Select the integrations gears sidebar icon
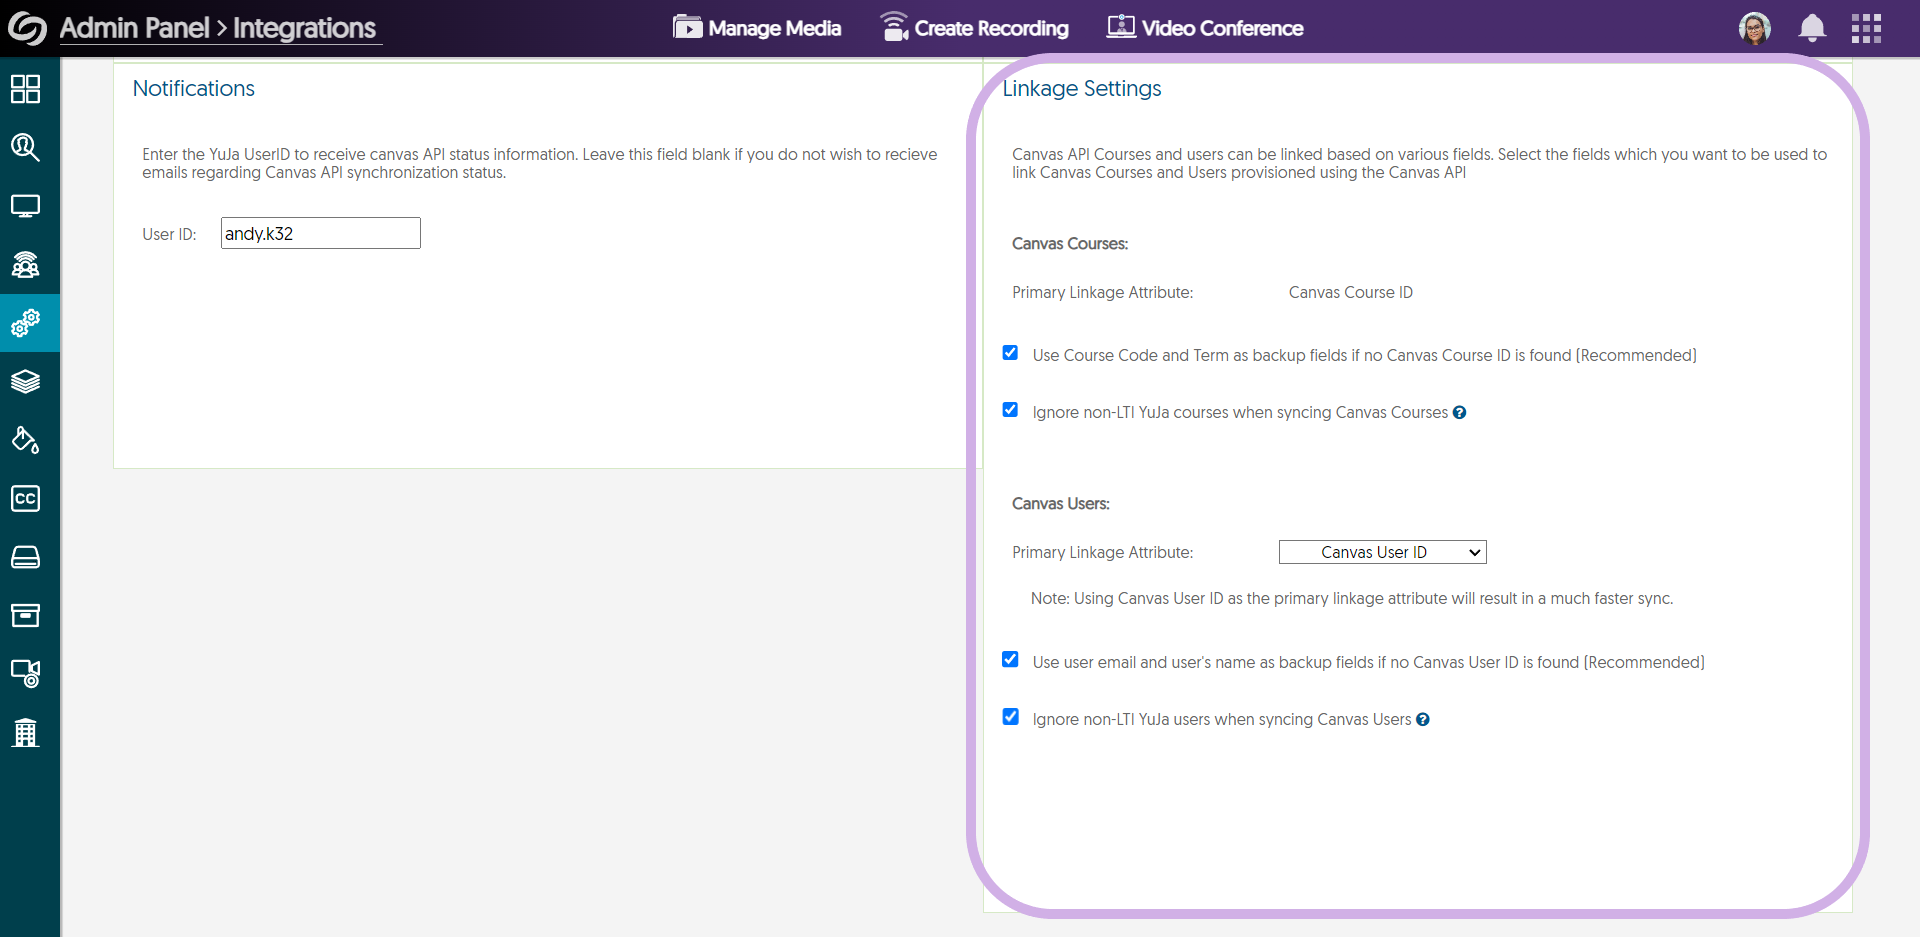 pos(25,323)
